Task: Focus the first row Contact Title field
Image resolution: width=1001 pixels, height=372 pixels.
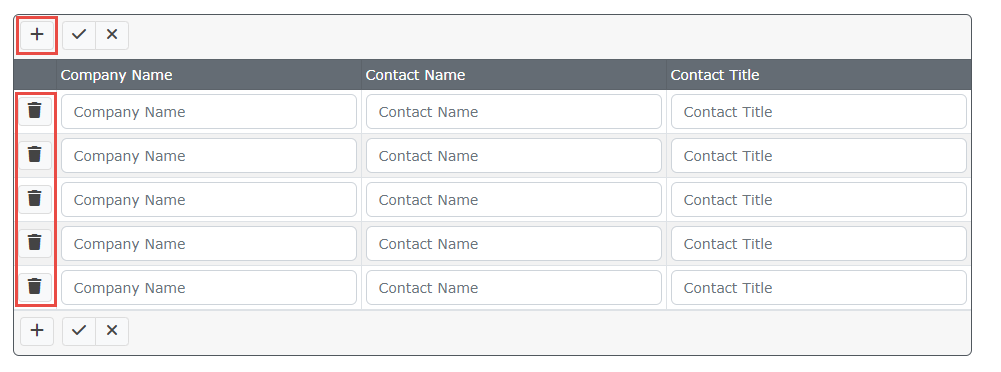Action: pyautogui.click(x=819, y=112)
